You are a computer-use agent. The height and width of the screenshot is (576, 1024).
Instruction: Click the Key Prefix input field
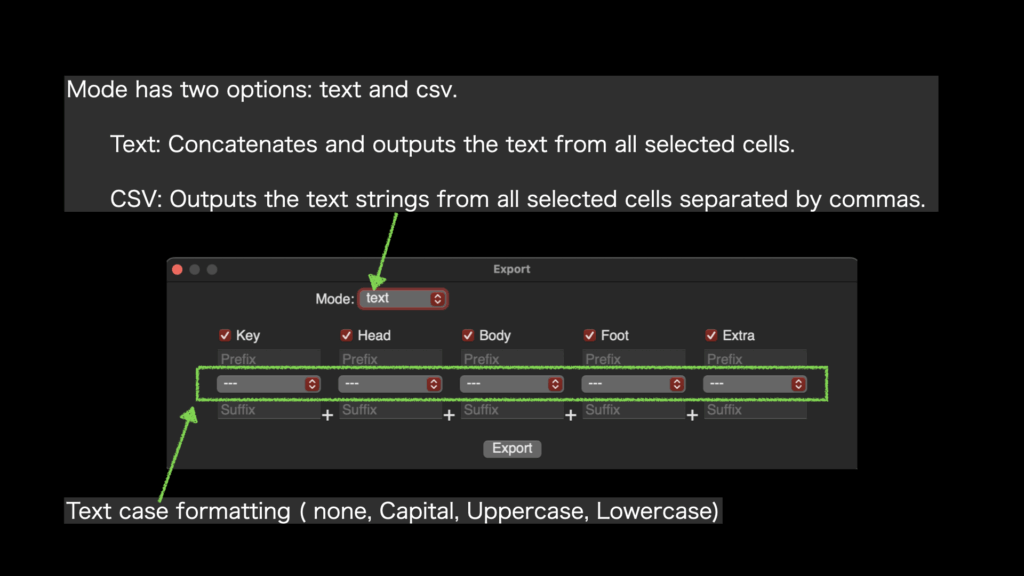[269, 359]
